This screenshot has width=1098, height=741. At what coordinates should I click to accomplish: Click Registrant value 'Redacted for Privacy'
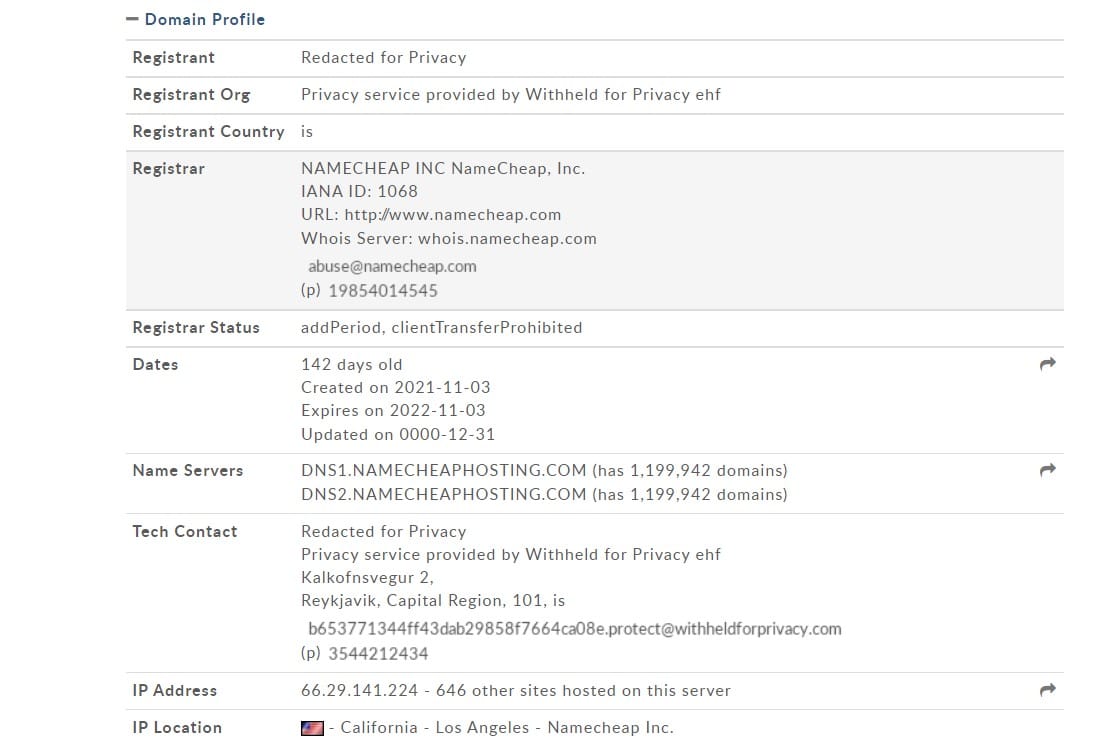tap(384, 57)
